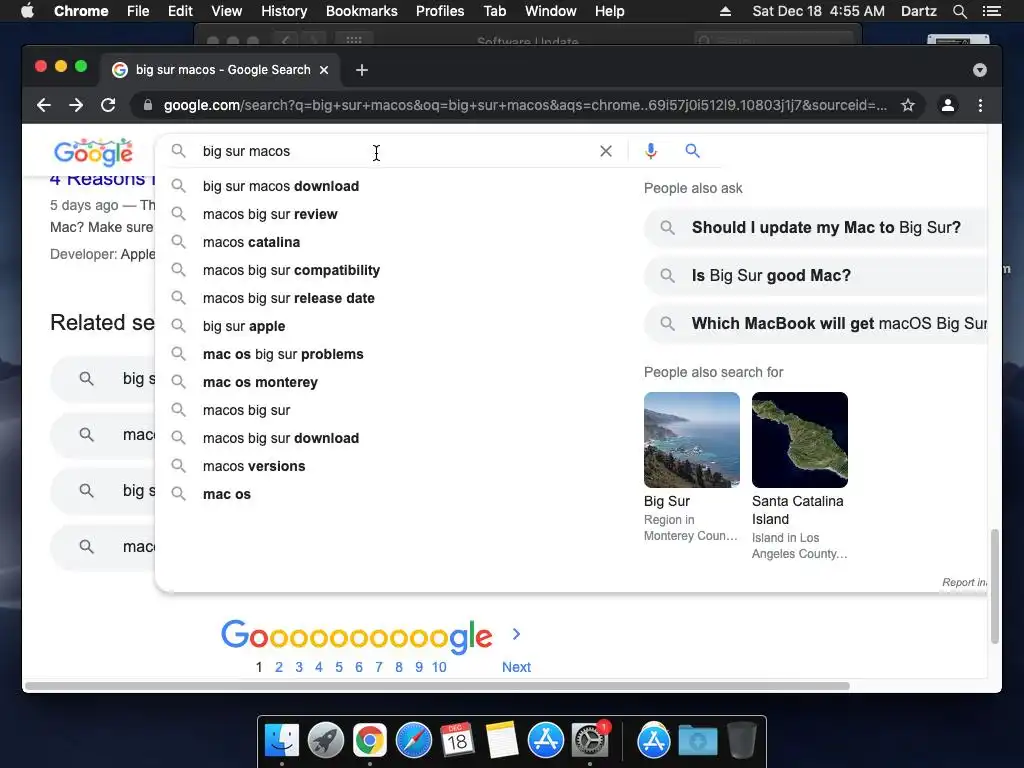
Task: Open the Chrome profile avatar menu
Action: 948,105
